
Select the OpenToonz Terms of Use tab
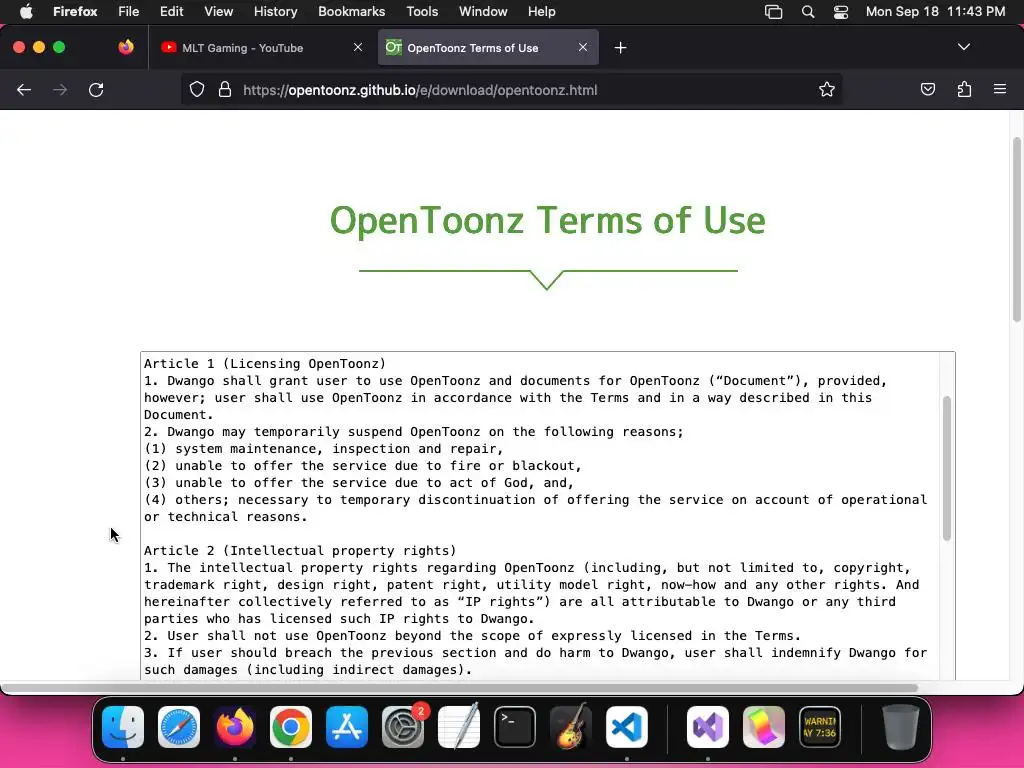point(488,48)
